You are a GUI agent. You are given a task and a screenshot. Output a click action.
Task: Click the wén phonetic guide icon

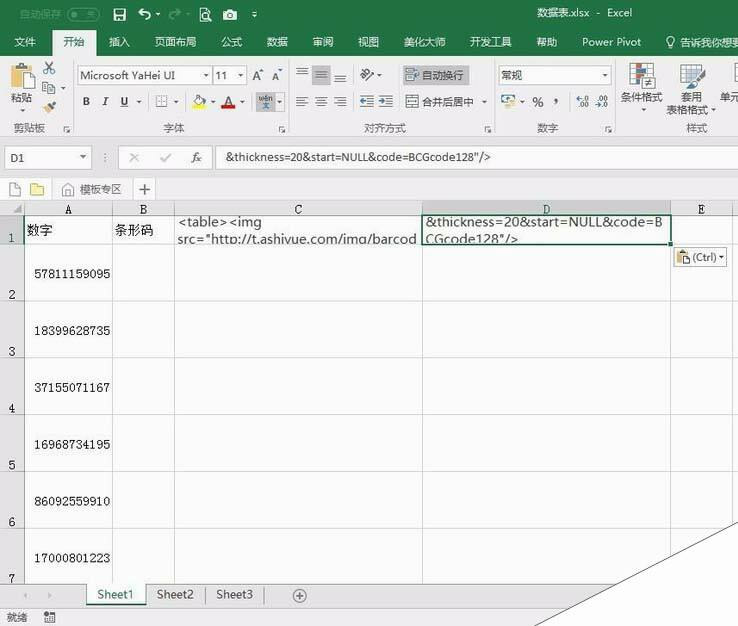[x=265, y=101]
